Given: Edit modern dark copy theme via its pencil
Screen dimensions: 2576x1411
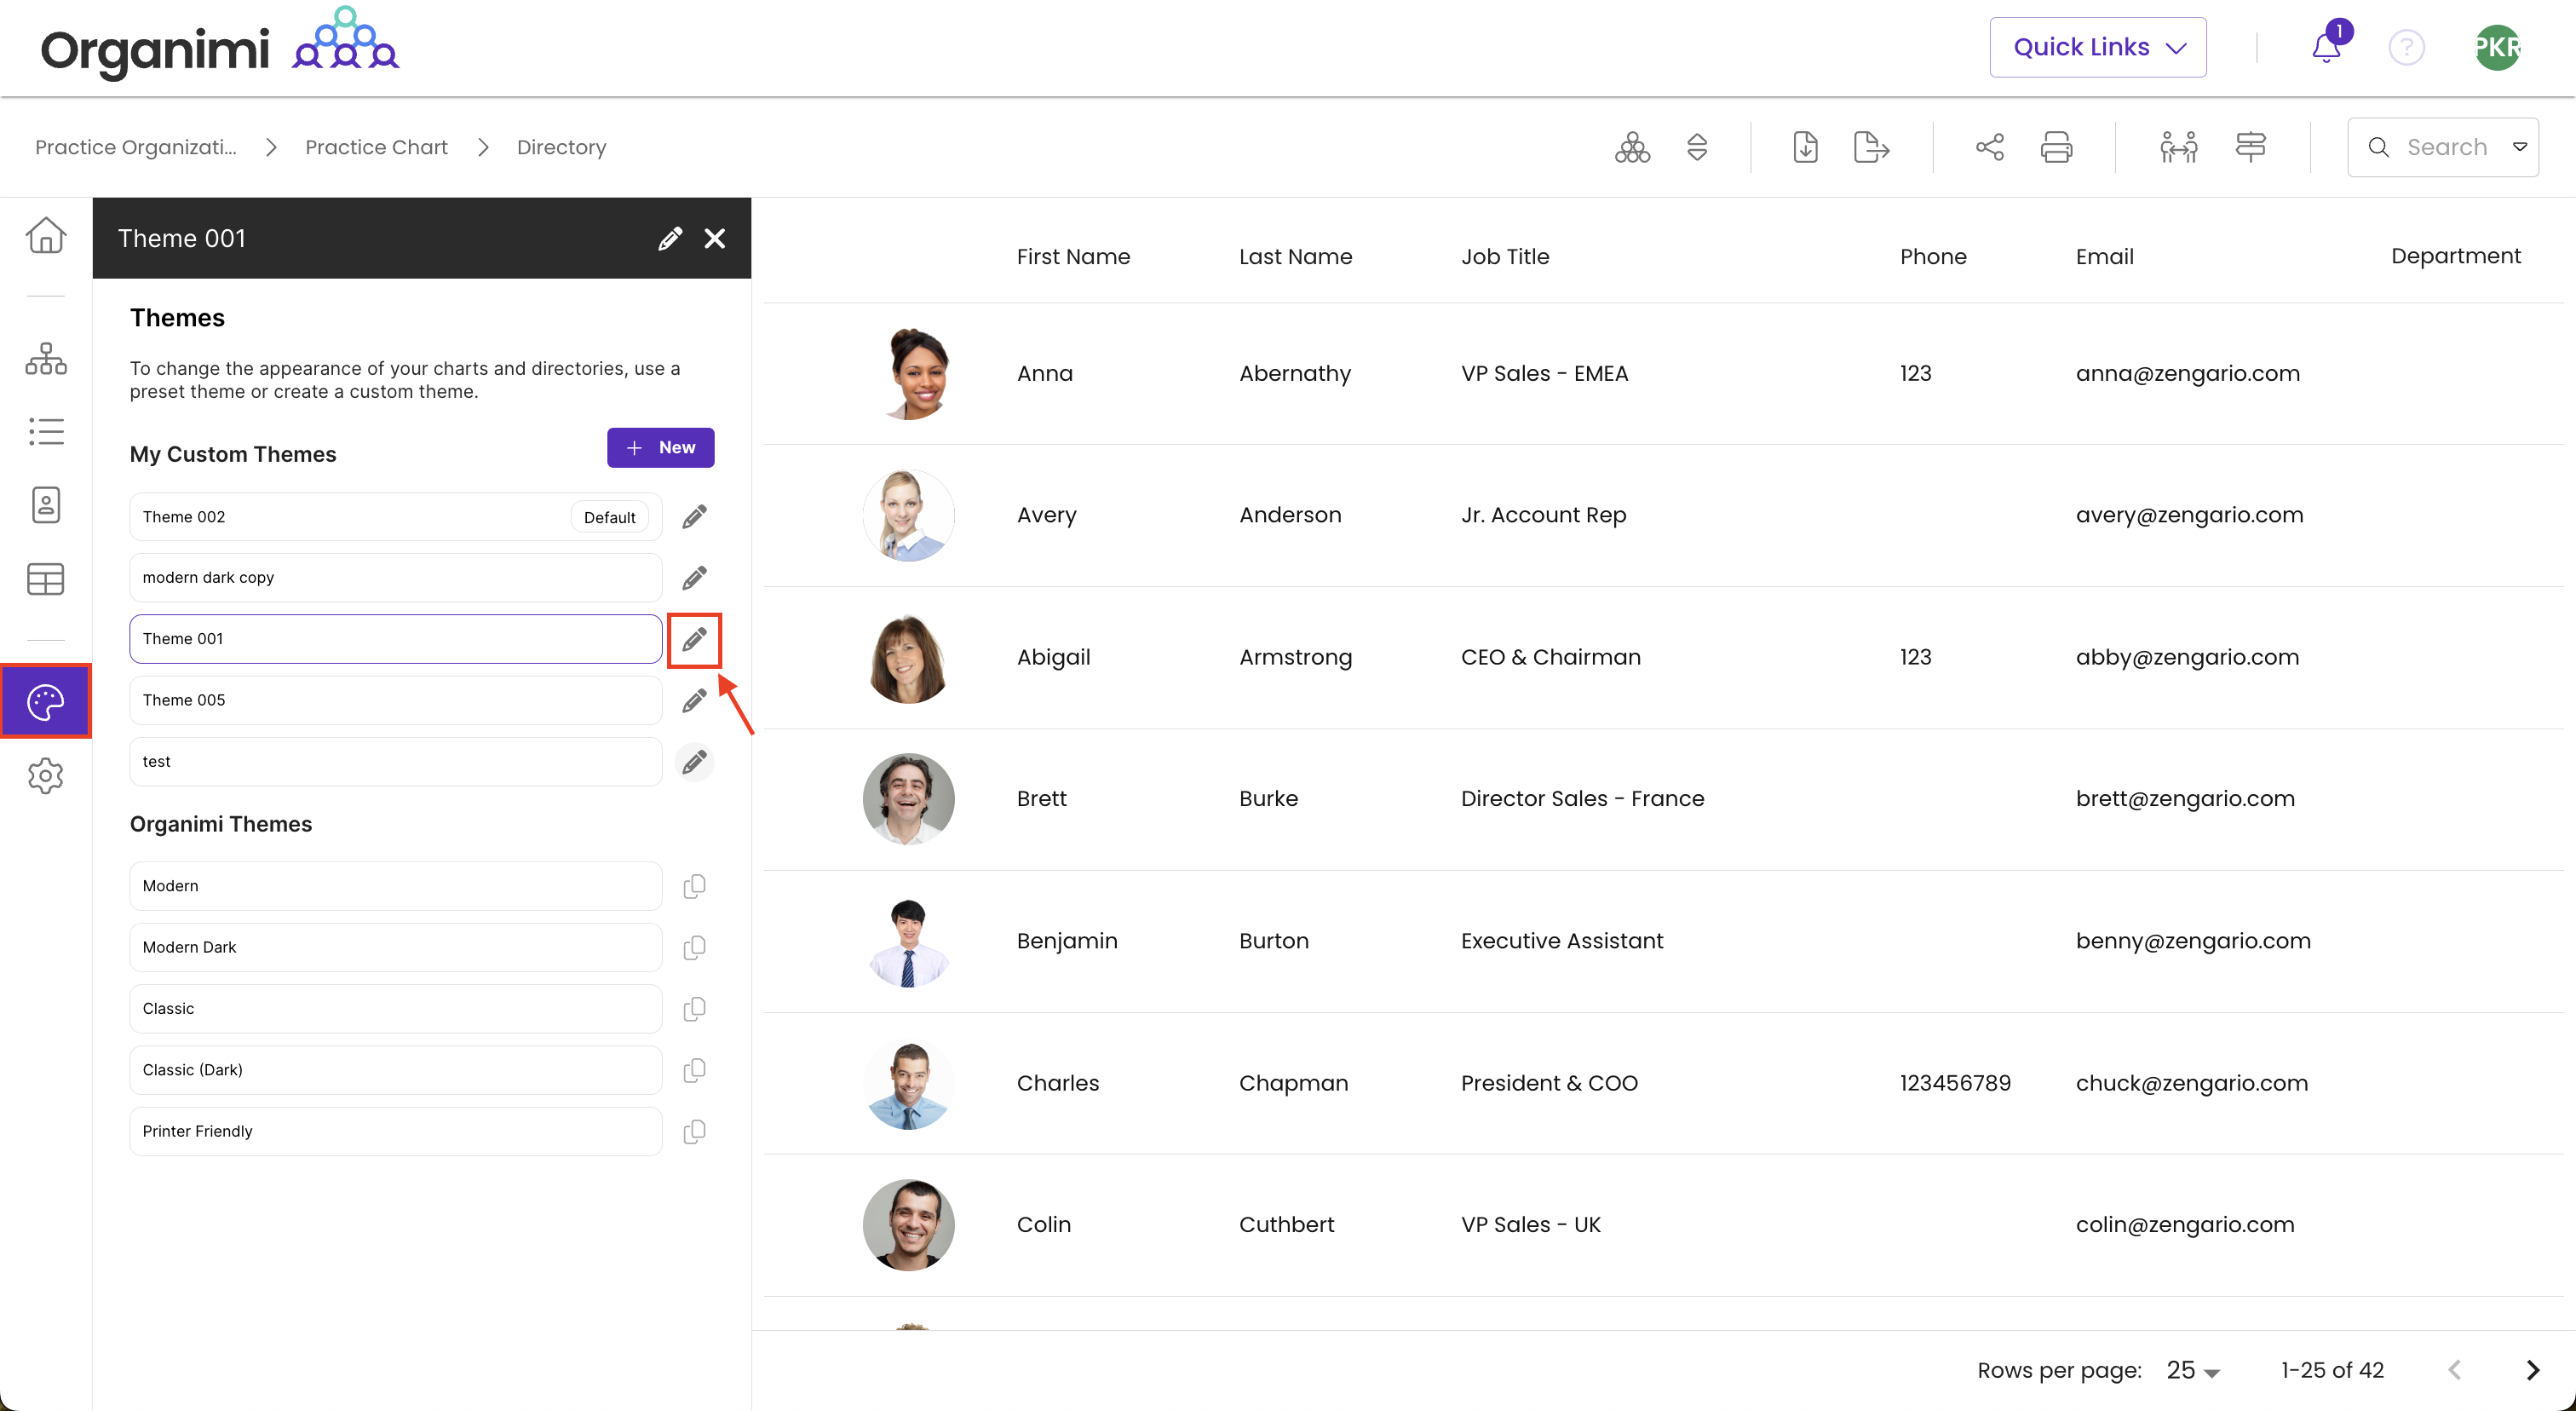Looking at the screenshot, I should click(x=694, y=578).
